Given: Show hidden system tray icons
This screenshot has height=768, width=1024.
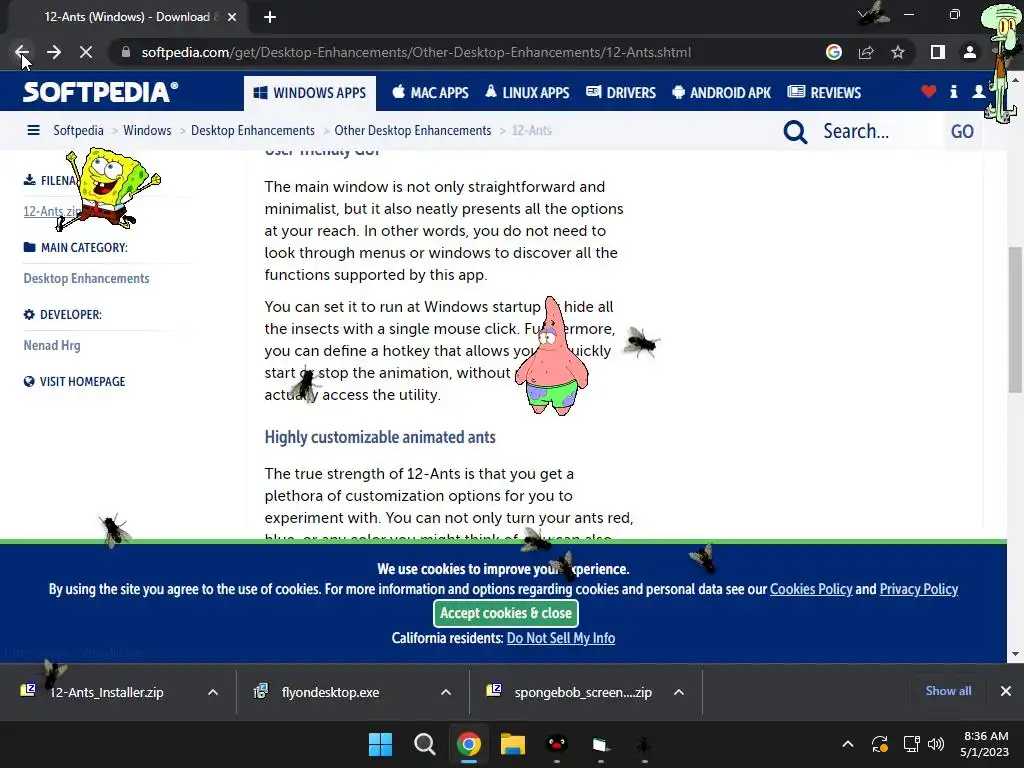Looking at the screenshot, I should point(848,744).
